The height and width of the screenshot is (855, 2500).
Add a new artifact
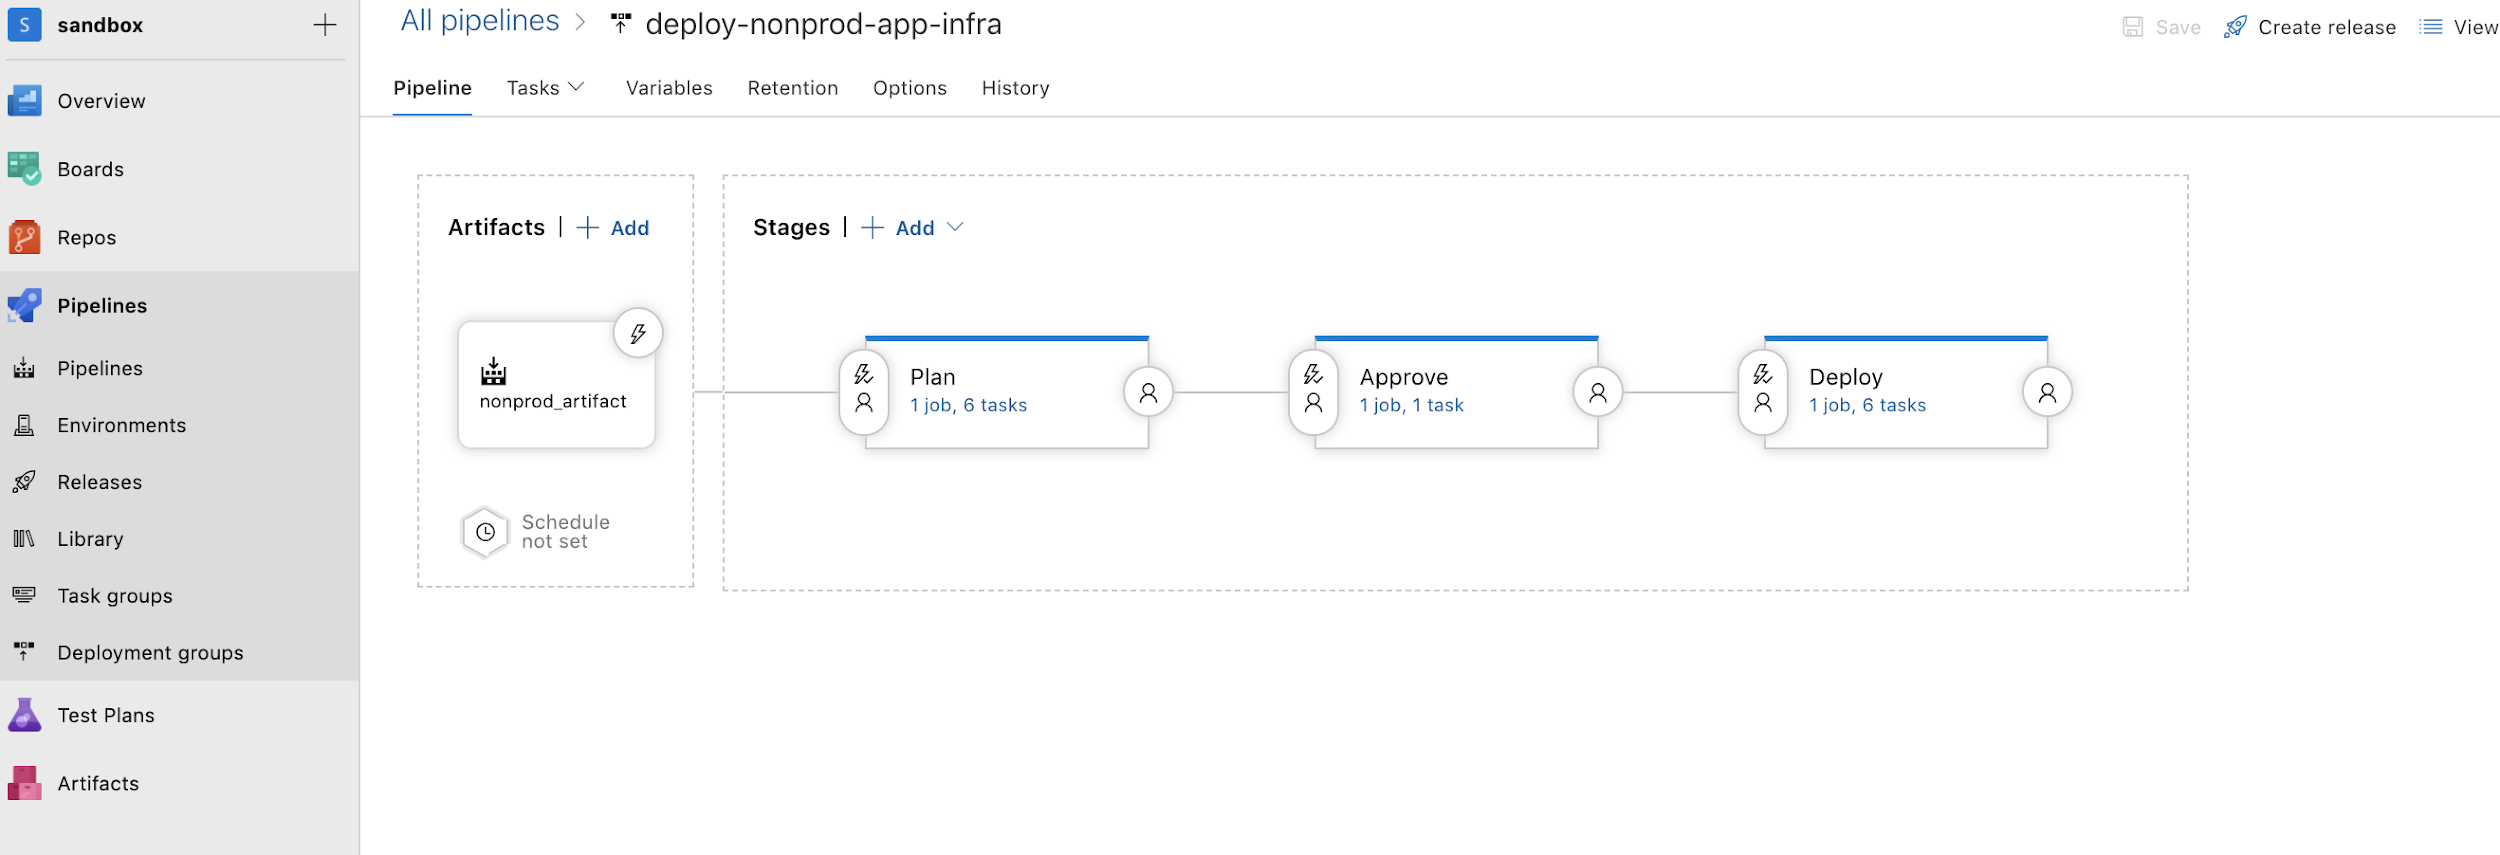click(614, 228)
